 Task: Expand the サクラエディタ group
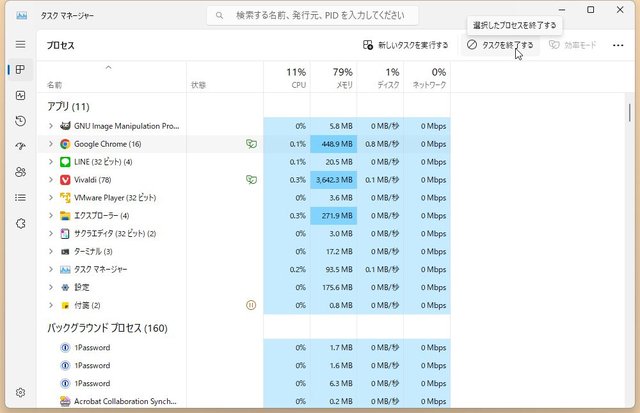tap(51, 233)
